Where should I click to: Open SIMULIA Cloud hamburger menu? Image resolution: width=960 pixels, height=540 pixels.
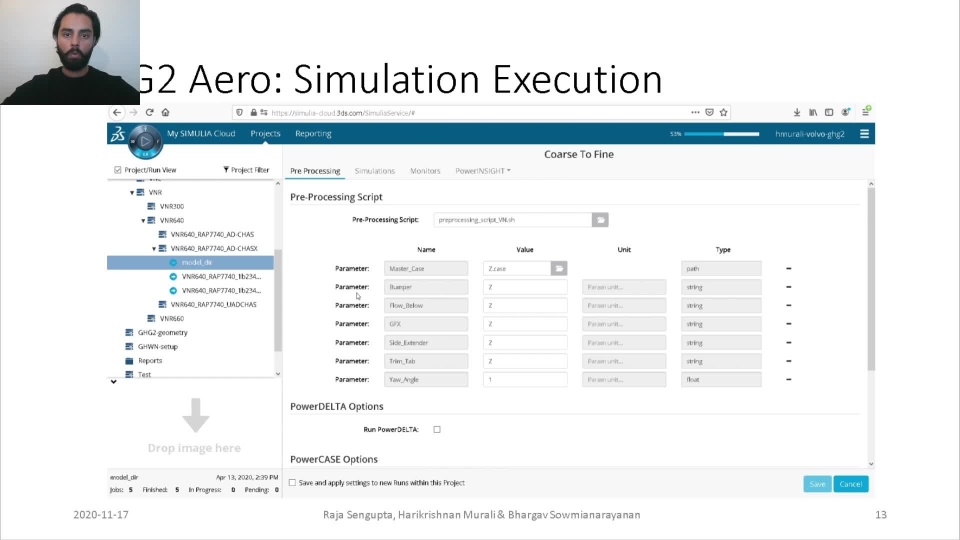coord(864,133)
